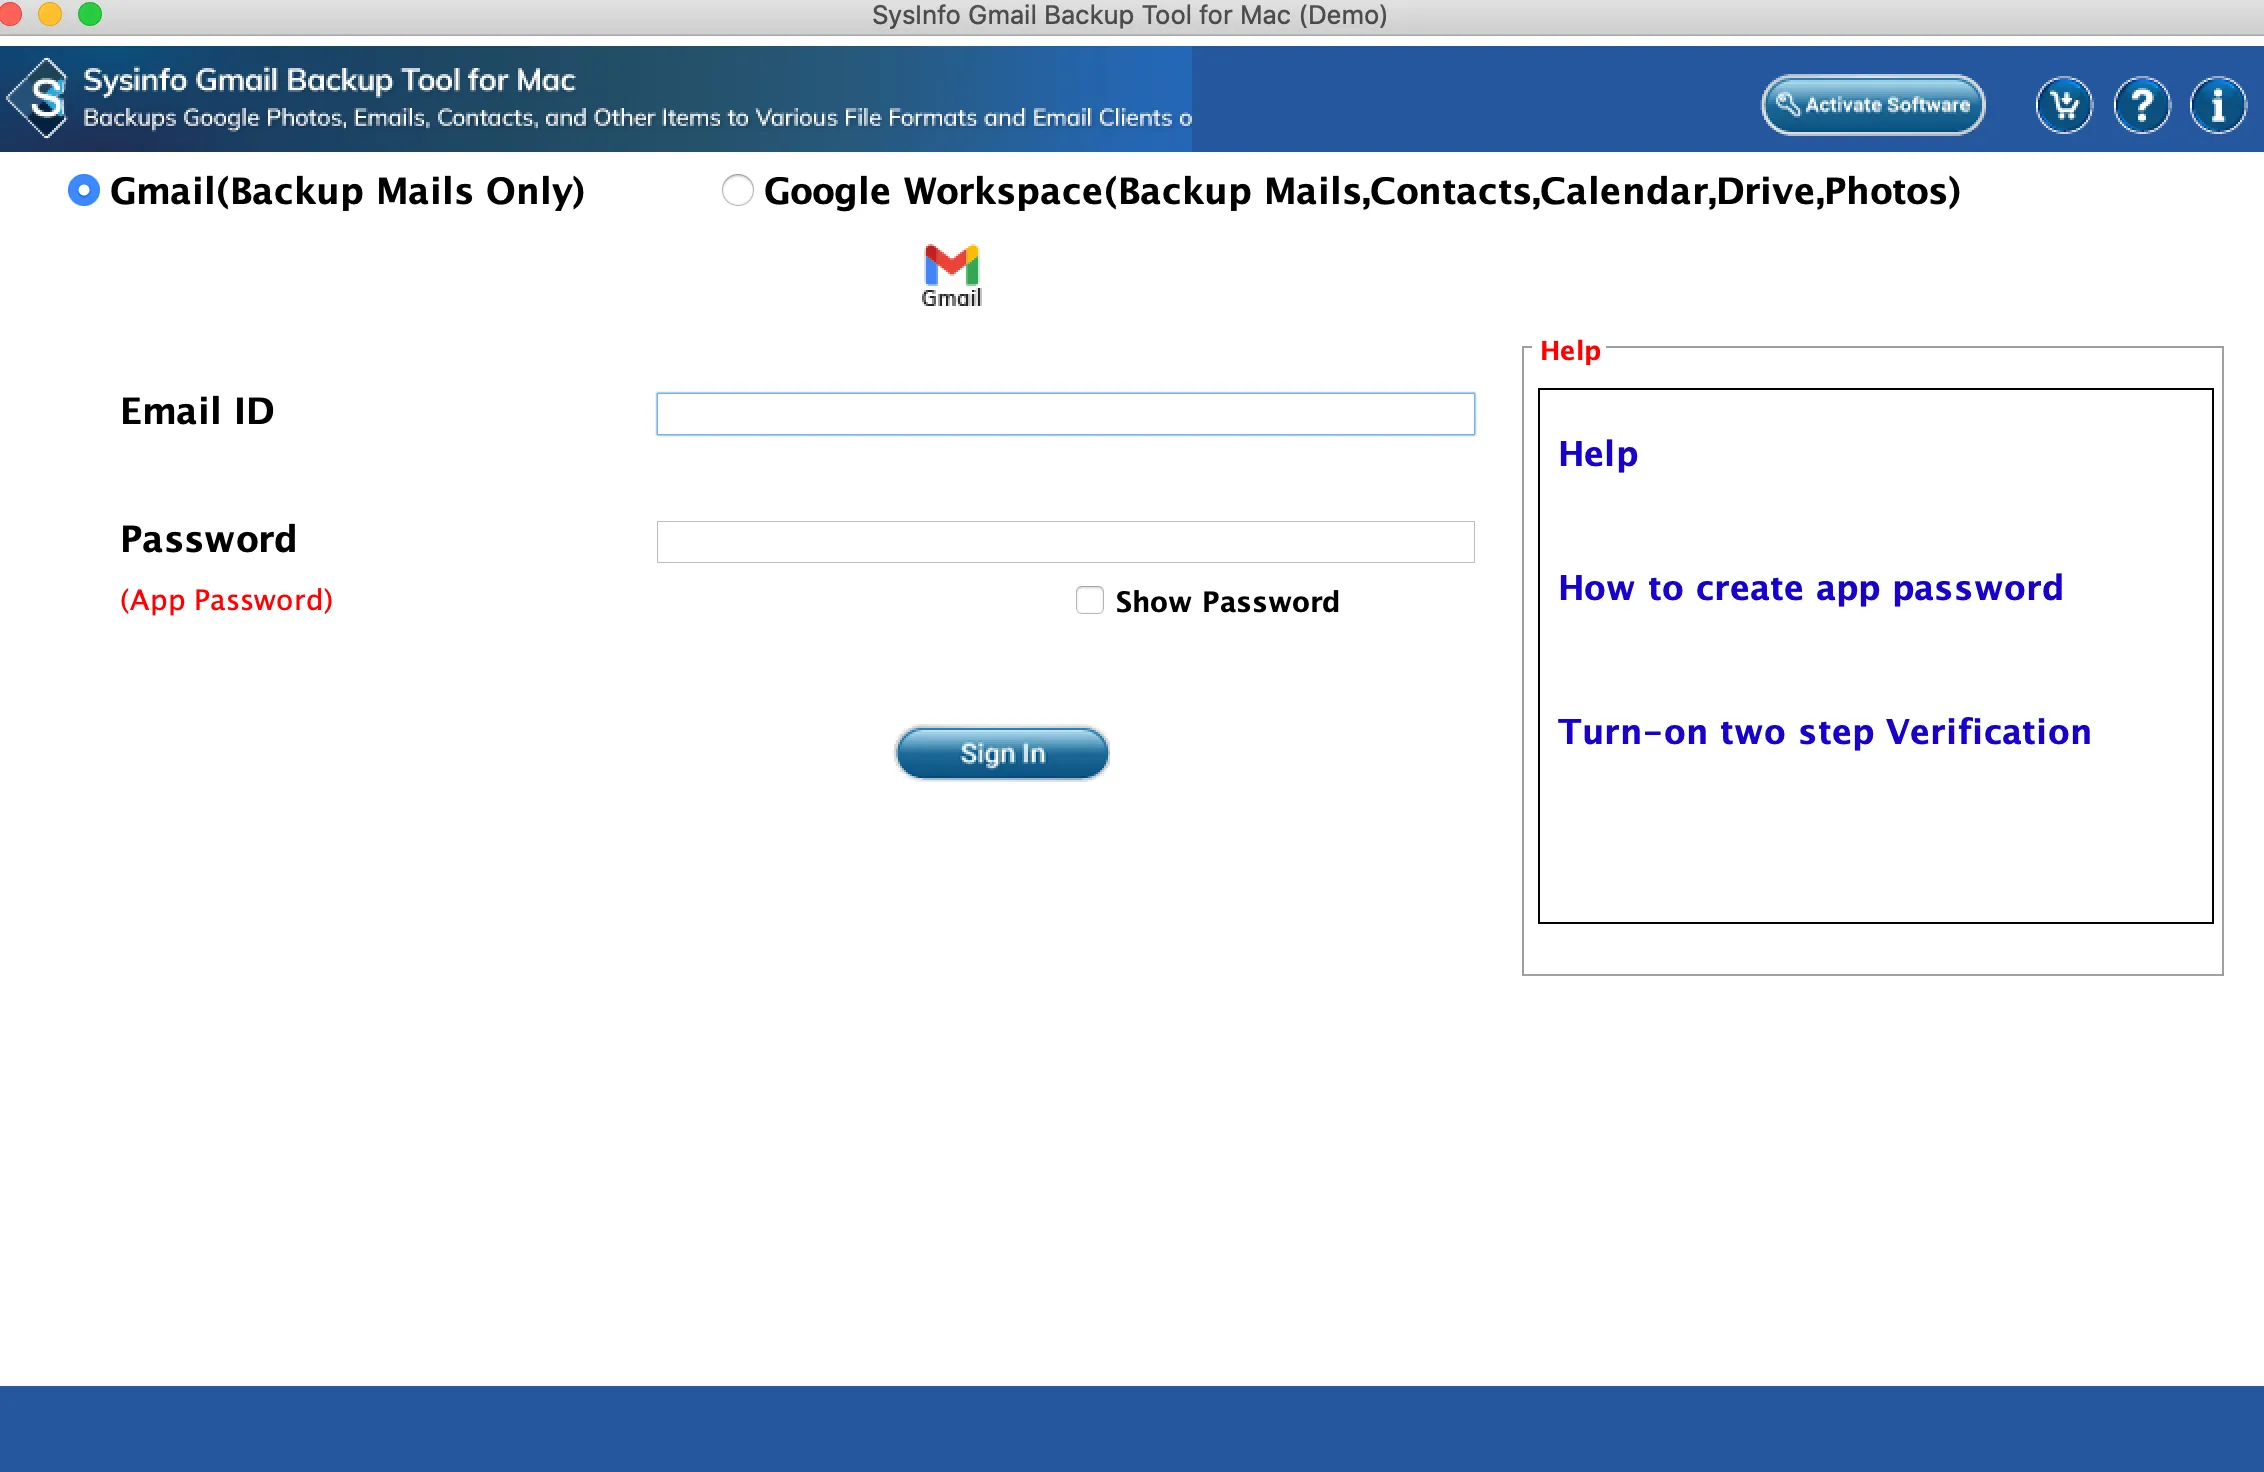
Task: Click the Gmail envelope logo
Action: [x=951, y=266]
